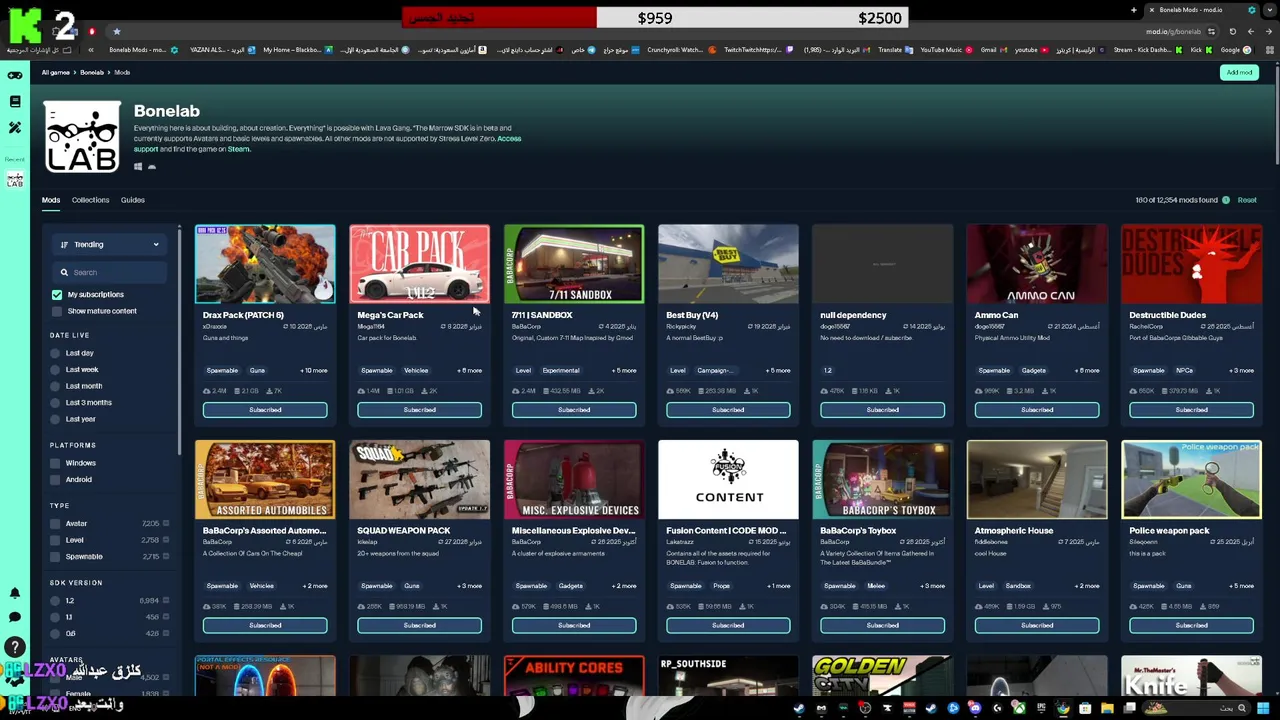Open site settings icon in address bar
The image size is (1280, 720).
pos(1211,31)
